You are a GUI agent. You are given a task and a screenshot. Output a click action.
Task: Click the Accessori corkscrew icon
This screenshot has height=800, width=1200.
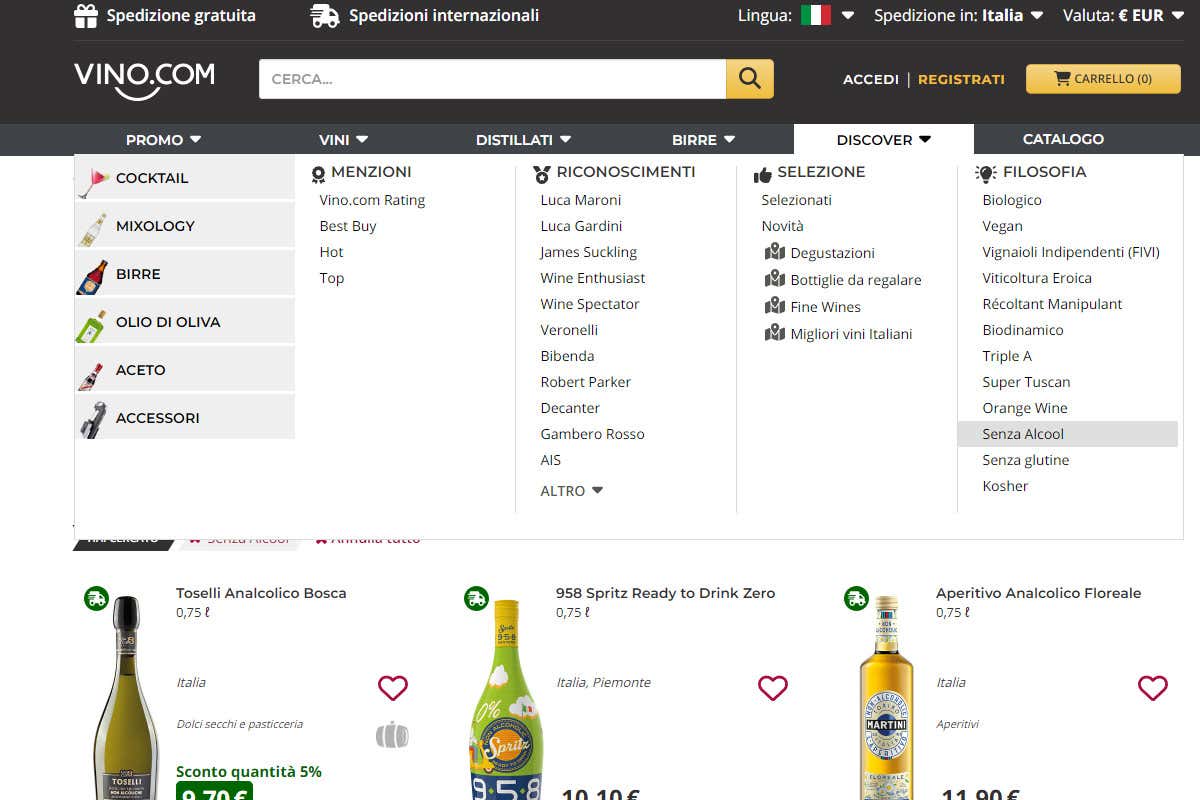tap(93, 419)
